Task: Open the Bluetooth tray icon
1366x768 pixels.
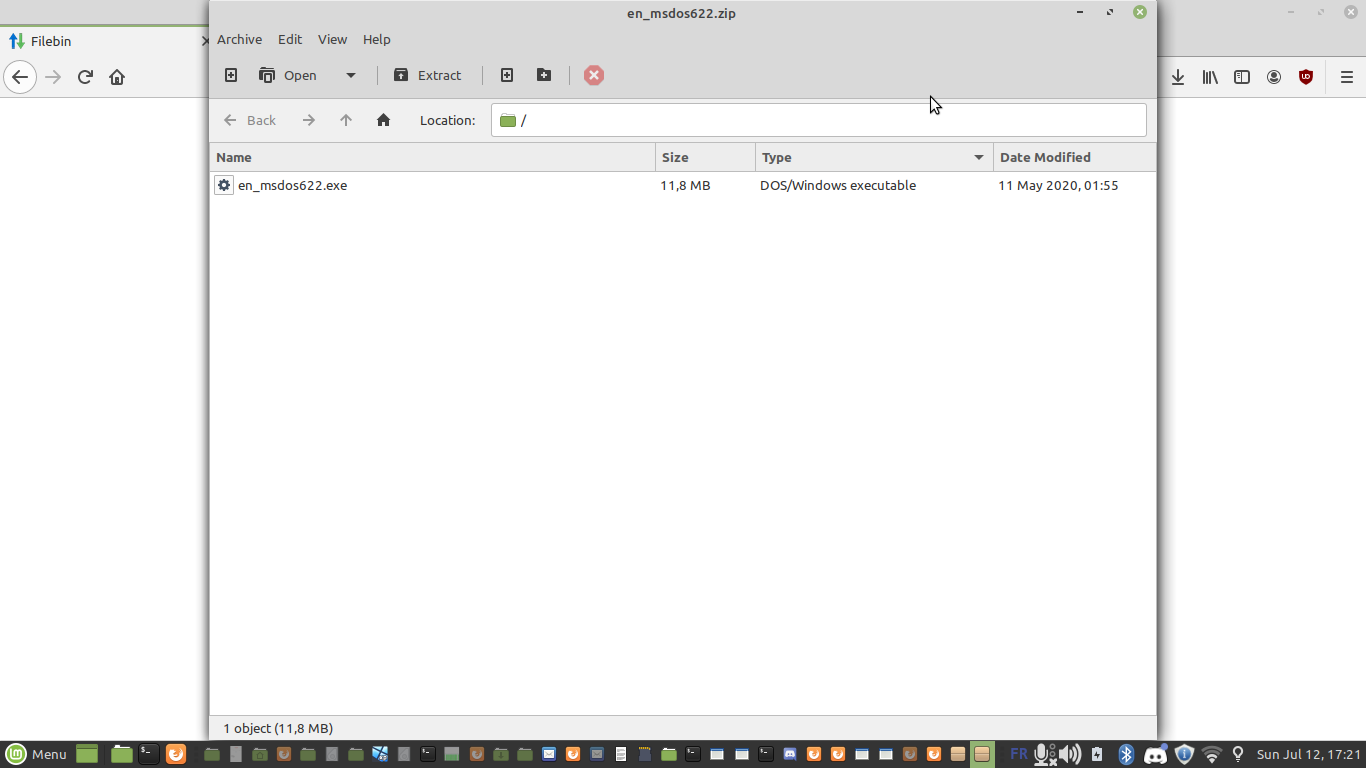Action: [1126, 754]
